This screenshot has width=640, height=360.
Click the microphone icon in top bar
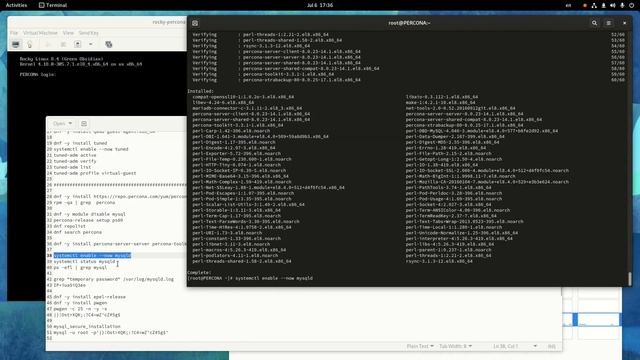point(622,5)
